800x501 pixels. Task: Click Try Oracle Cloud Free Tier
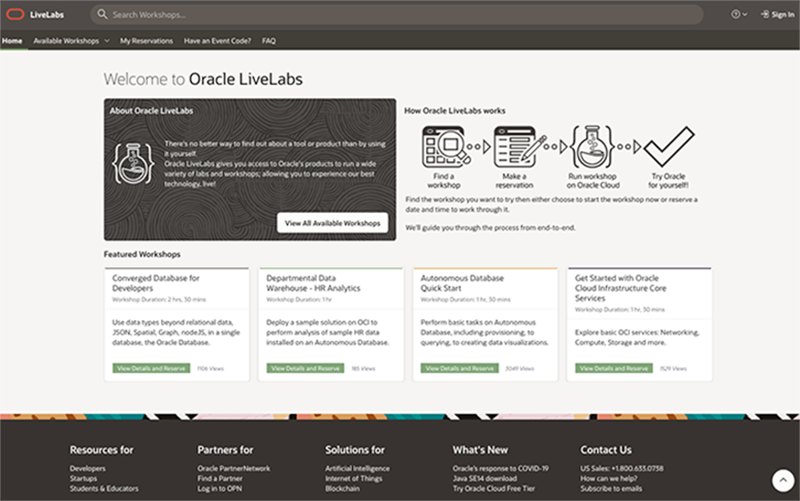tap(494, 489)
